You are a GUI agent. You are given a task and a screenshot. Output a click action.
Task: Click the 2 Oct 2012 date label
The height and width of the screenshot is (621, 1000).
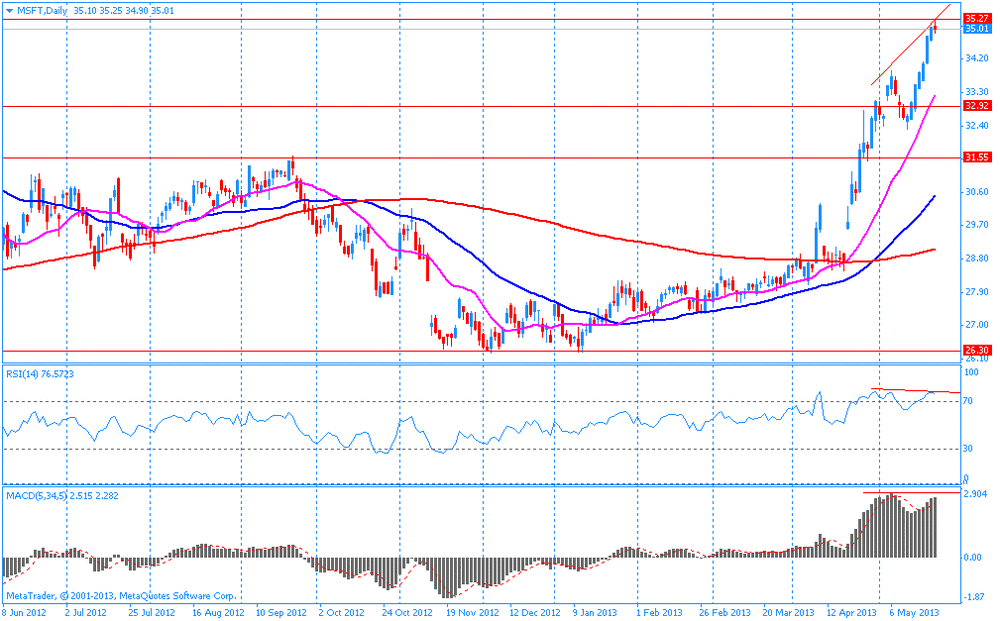(x=340, y=613)
